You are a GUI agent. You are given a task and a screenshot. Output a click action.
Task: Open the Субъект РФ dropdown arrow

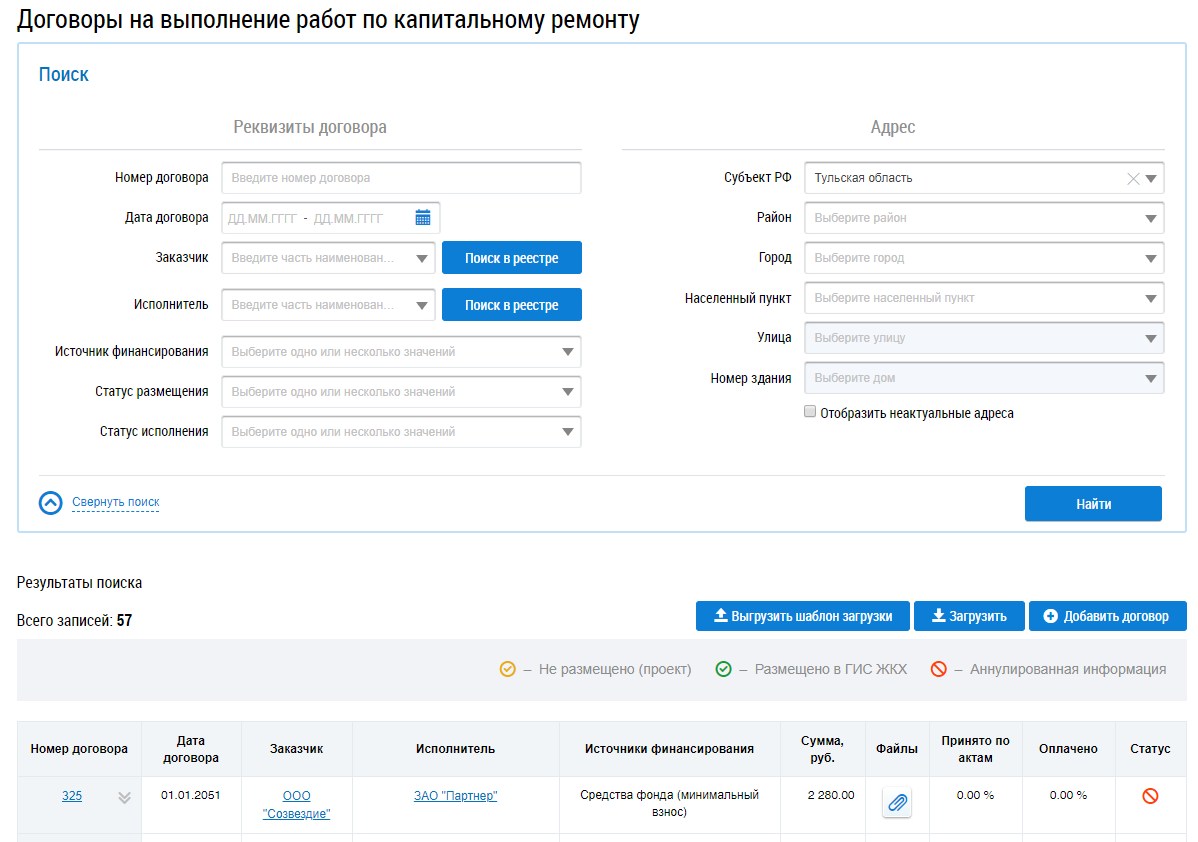1151,179
